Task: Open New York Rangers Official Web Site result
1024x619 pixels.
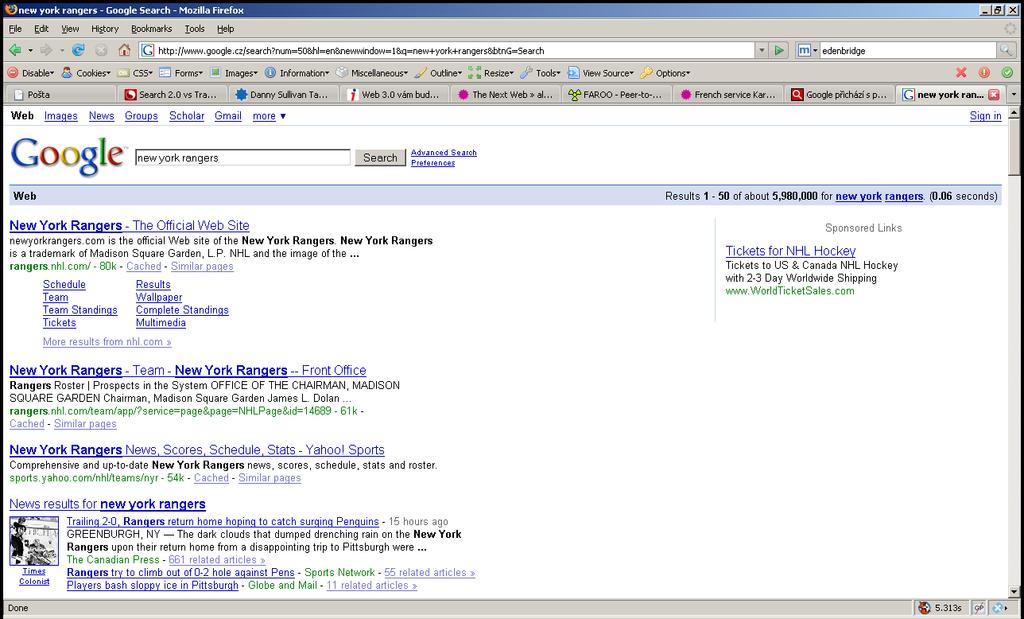Action: coord(129,225)
